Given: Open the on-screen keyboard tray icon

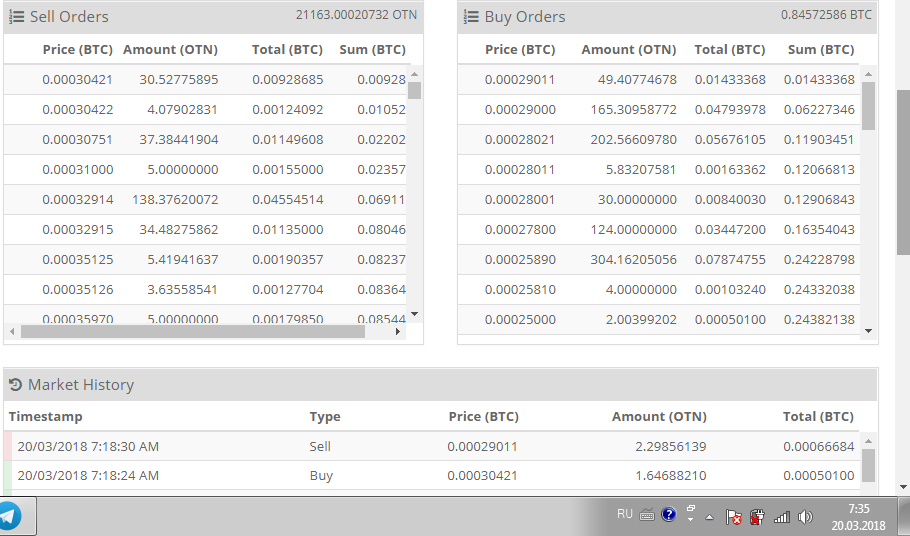Looking at the screenshot, I should pos(647,516).
